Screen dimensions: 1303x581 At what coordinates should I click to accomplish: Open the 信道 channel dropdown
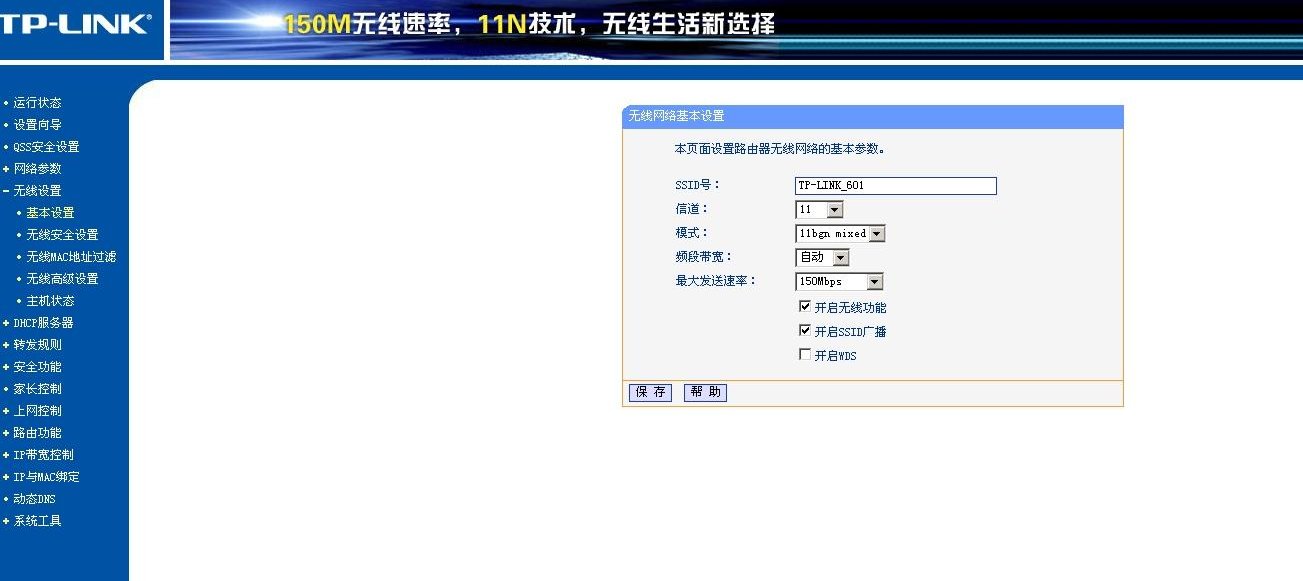[x=835, y=209]
